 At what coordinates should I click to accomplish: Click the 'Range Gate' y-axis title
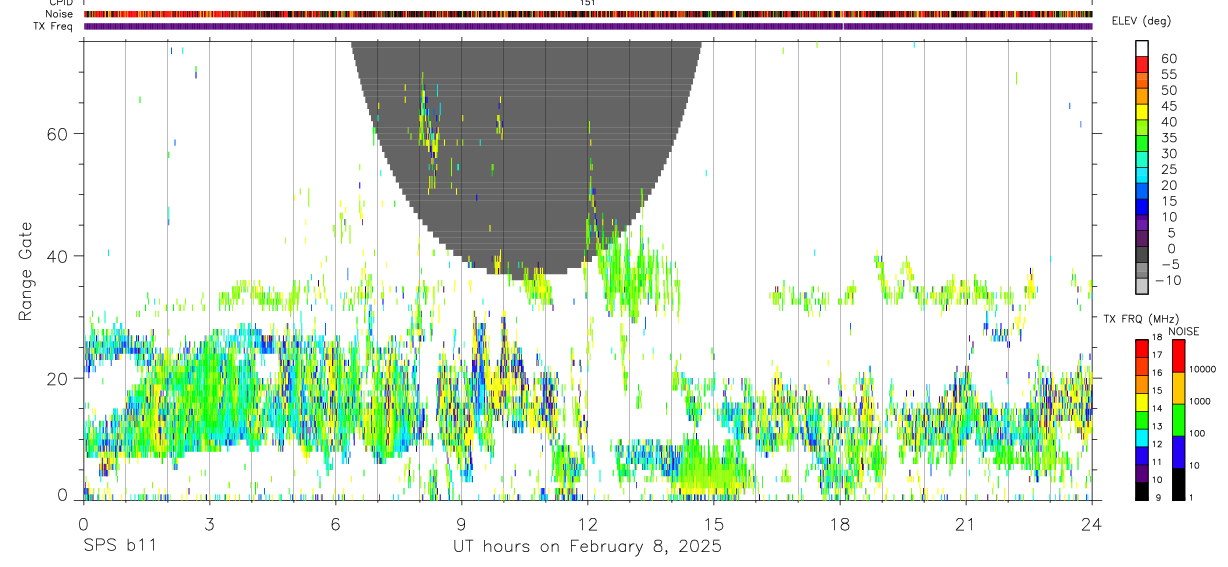point(28,271)
